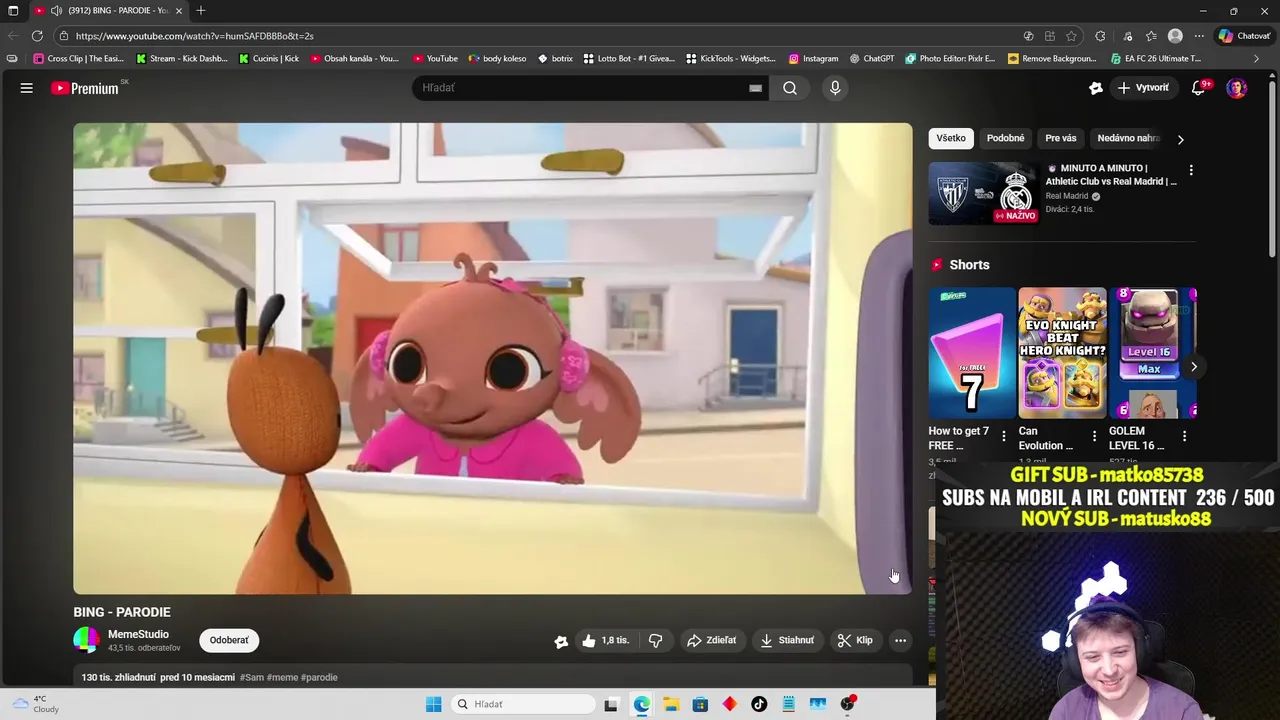Open more actions three-dot menu under video
1280x720 pixels.
(900, 640)
